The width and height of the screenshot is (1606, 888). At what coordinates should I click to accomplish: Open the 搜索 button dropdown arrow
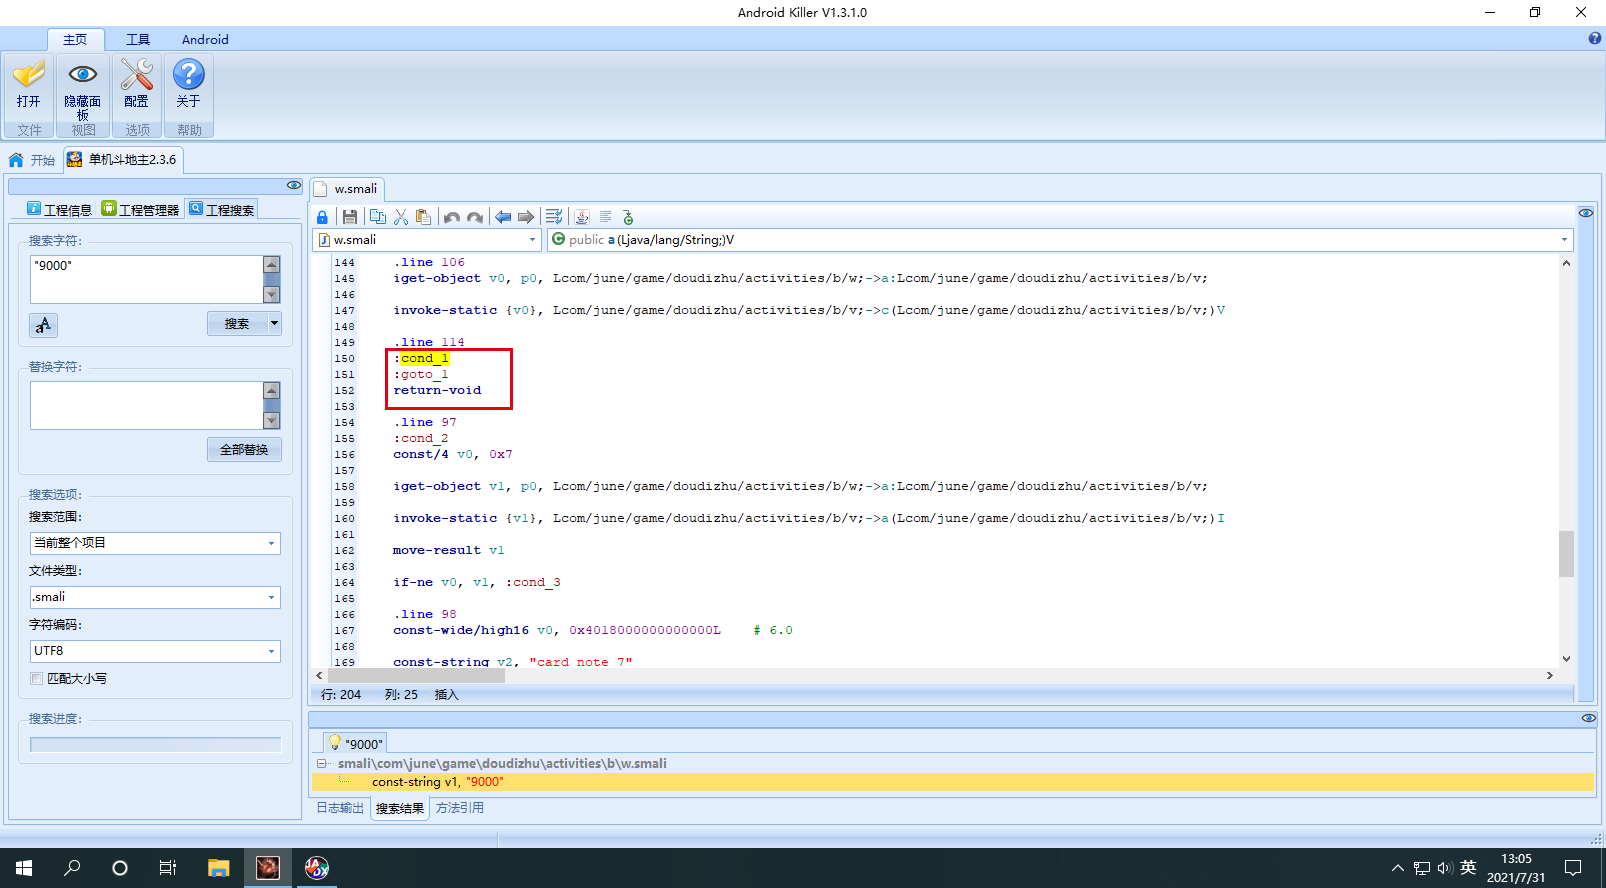tap(275, 323)
